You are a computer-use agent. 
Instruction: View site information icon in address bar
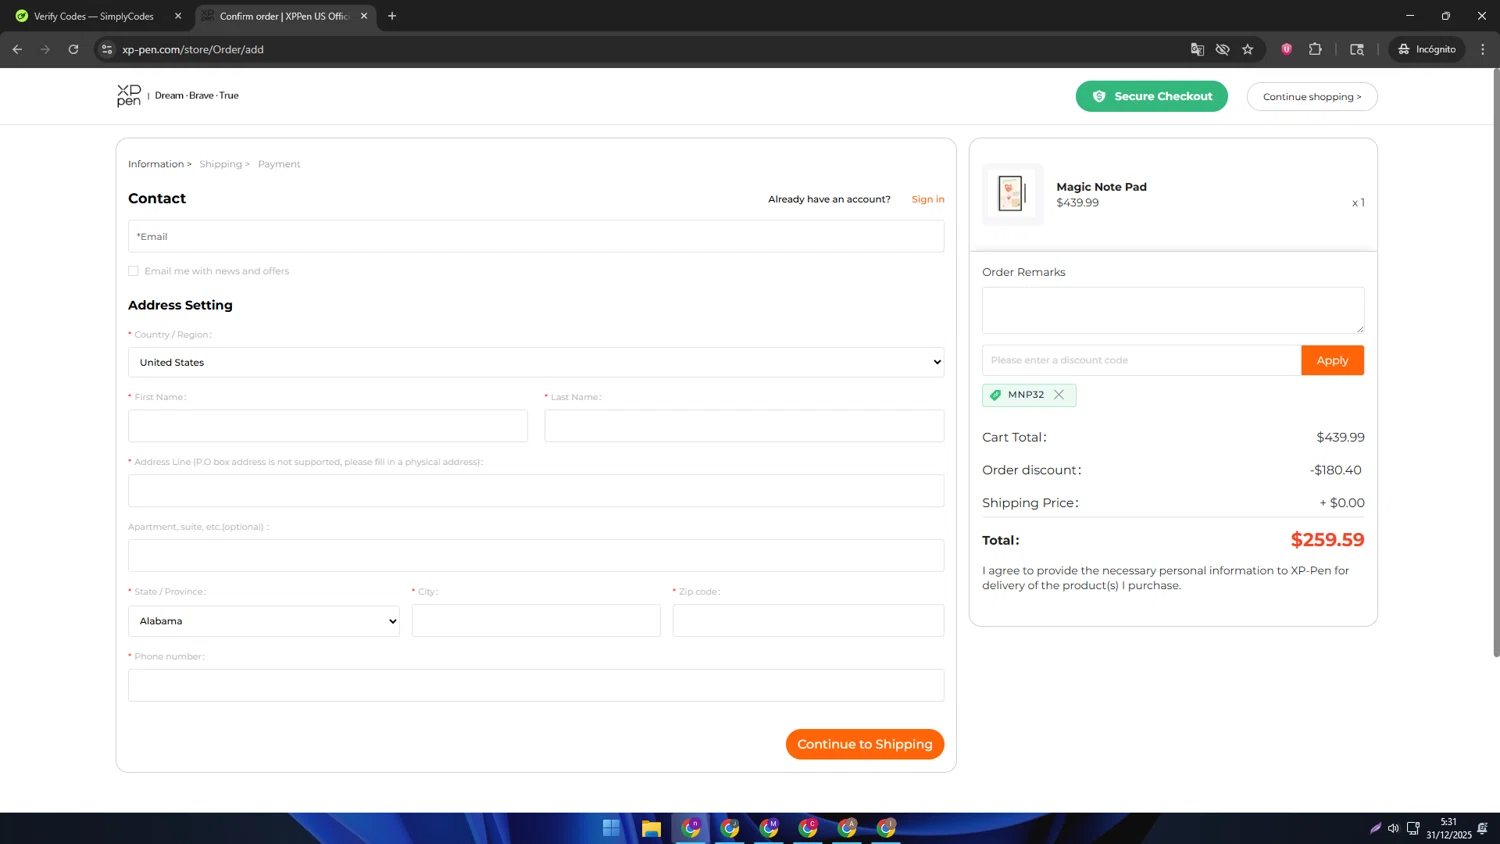[x=107, y=49]
